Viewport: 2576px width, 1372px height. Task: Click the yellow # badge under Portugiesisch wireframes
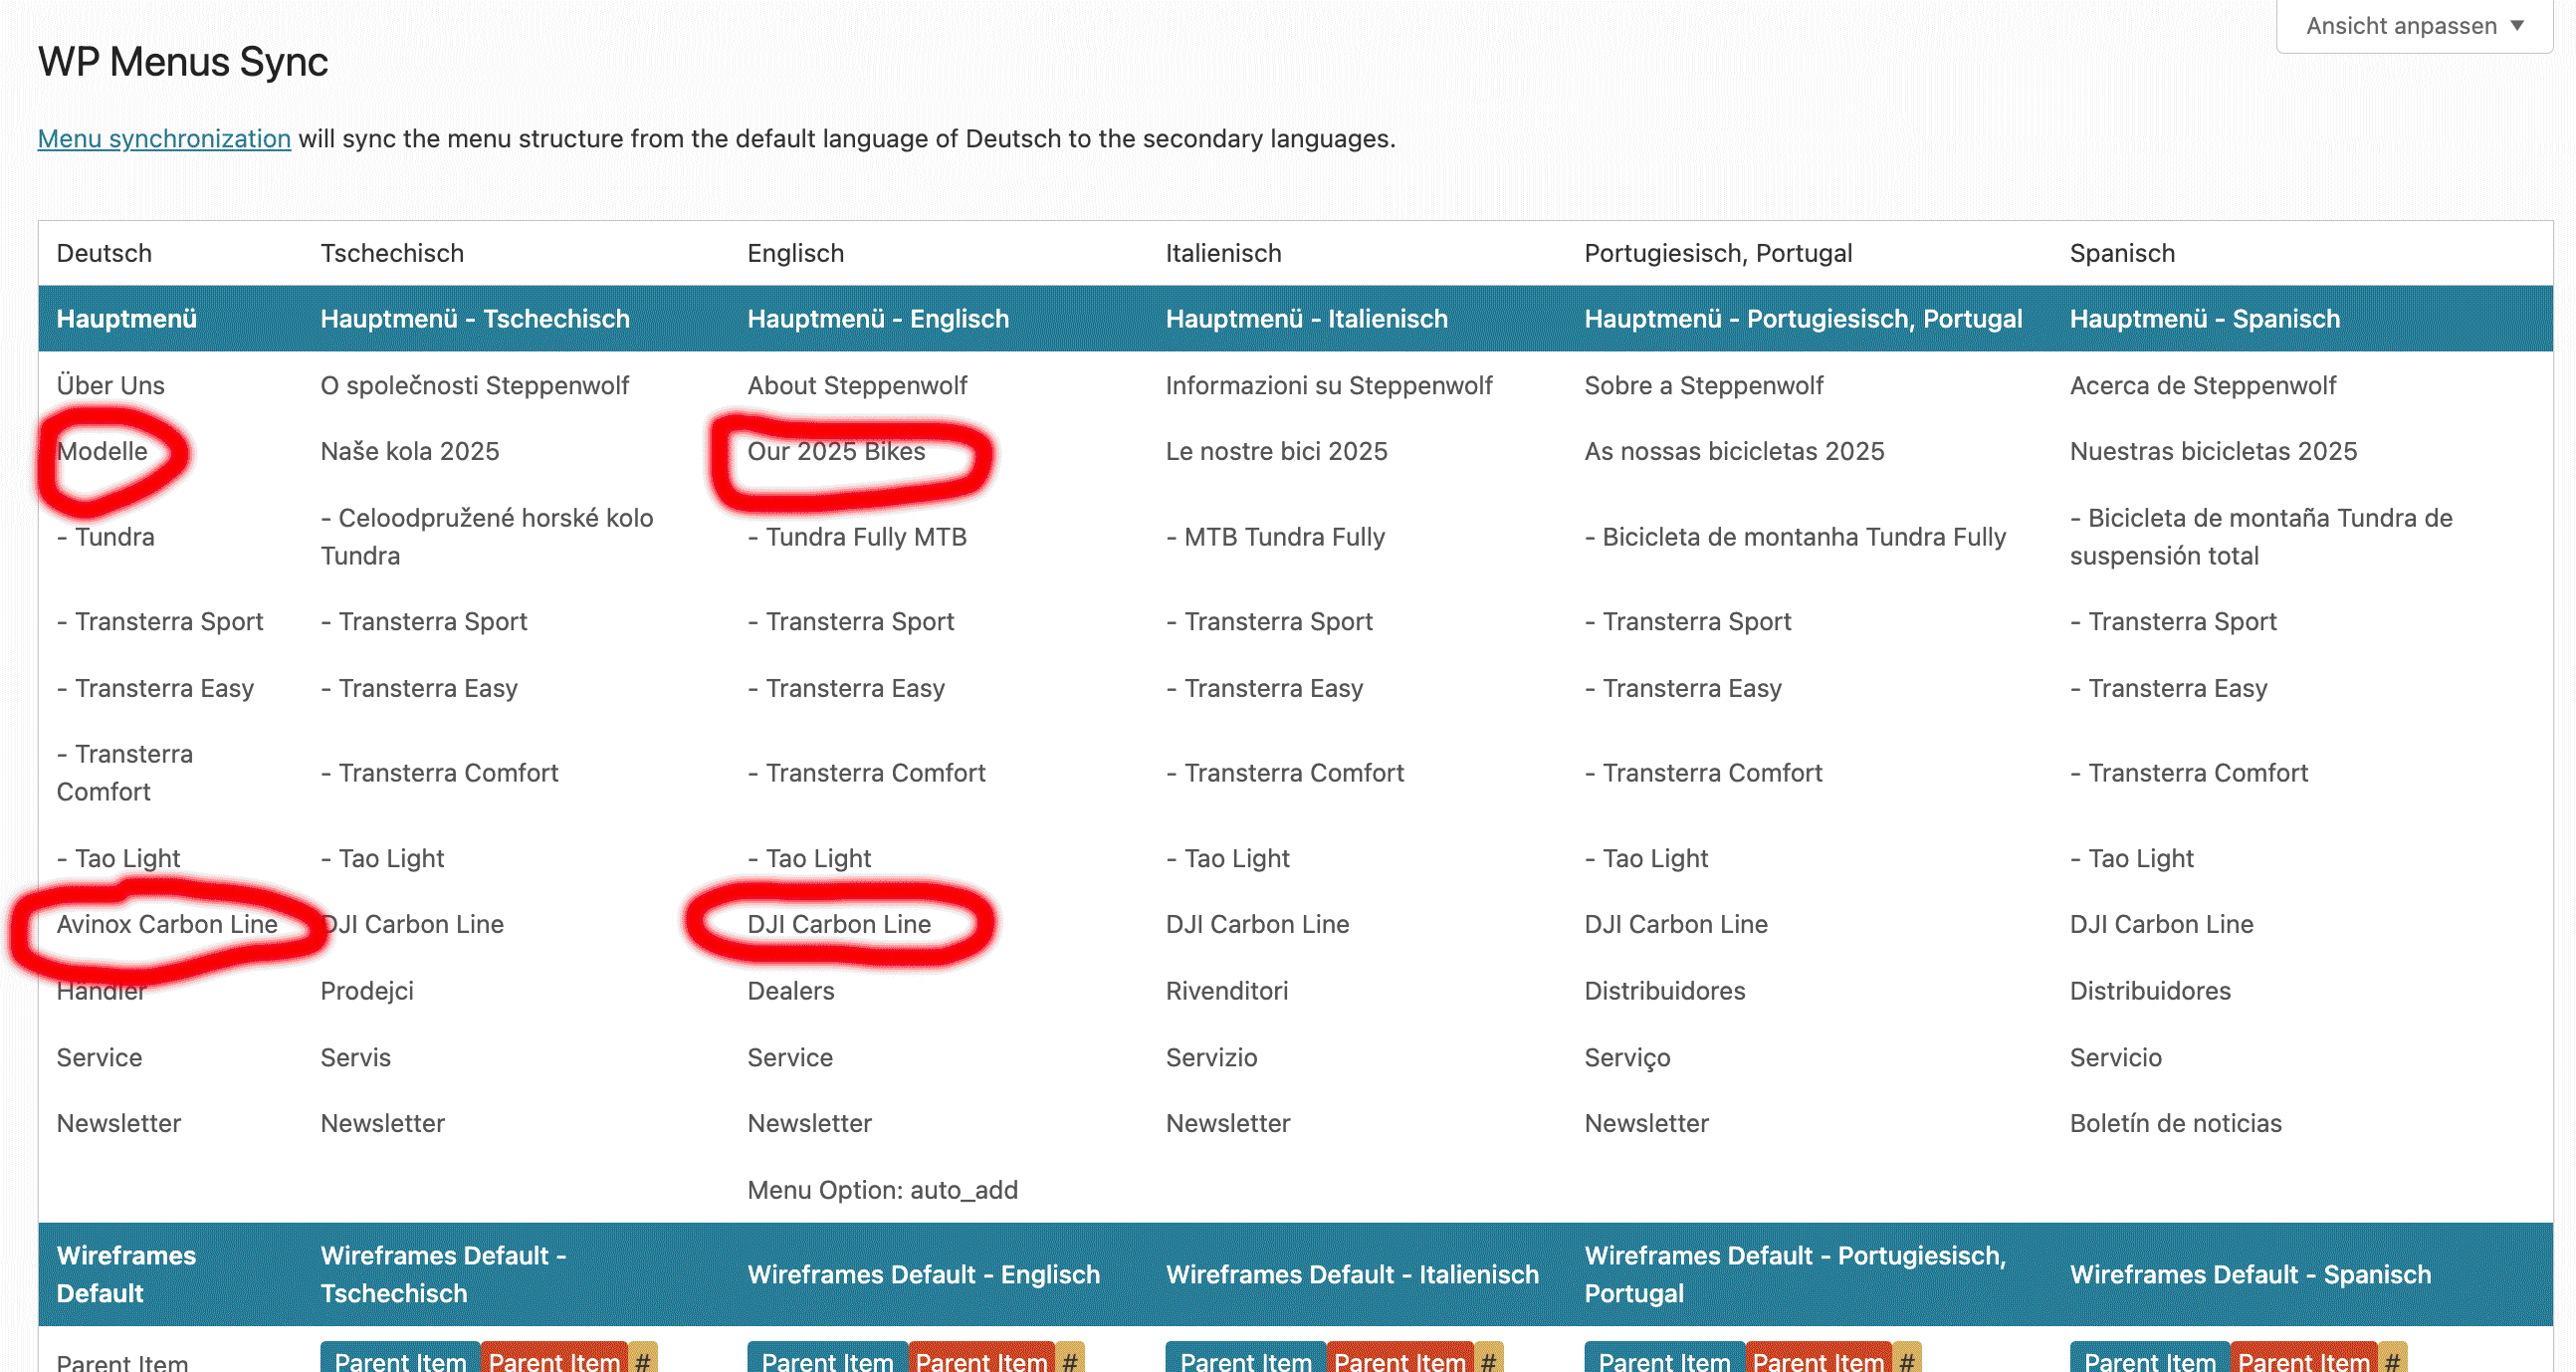tap(1907, 1361)
